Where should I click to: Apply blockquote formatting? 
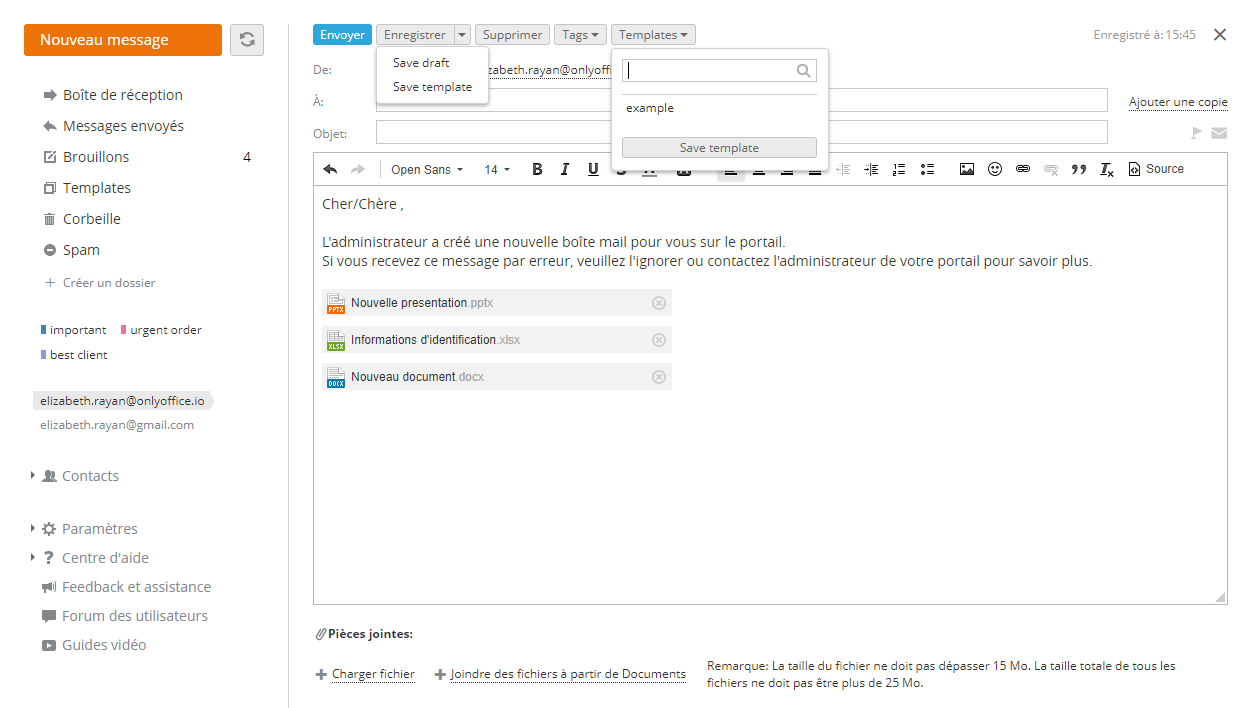[x=1078, y=170]
